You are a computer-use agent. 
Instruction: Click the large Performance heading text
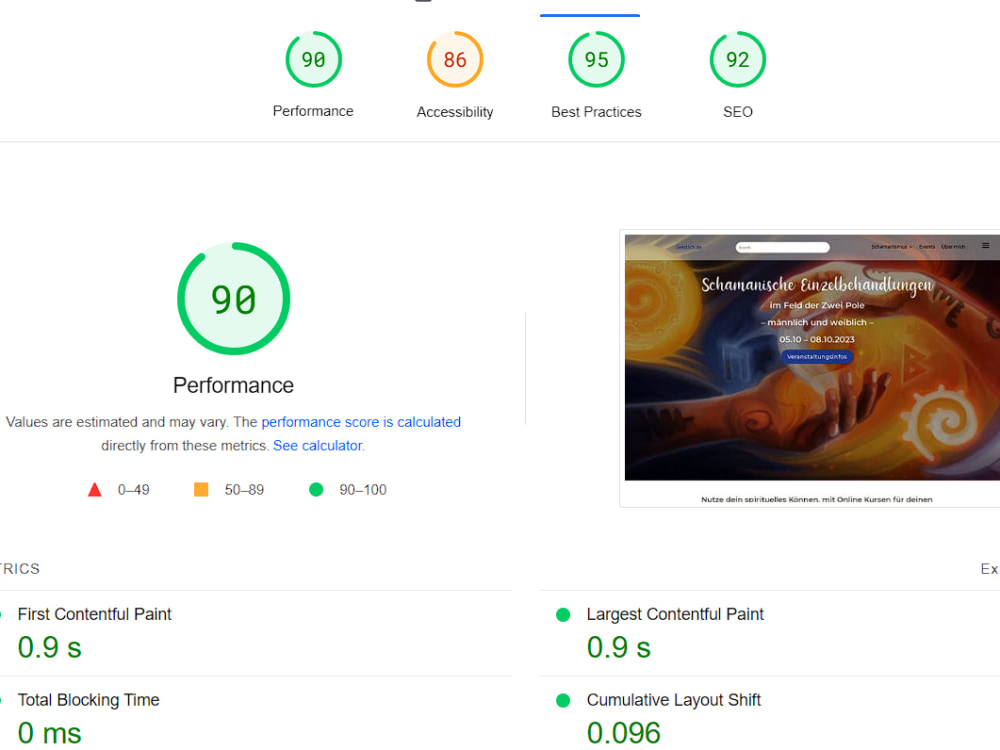pyautogui.click(x=233, y=385)
